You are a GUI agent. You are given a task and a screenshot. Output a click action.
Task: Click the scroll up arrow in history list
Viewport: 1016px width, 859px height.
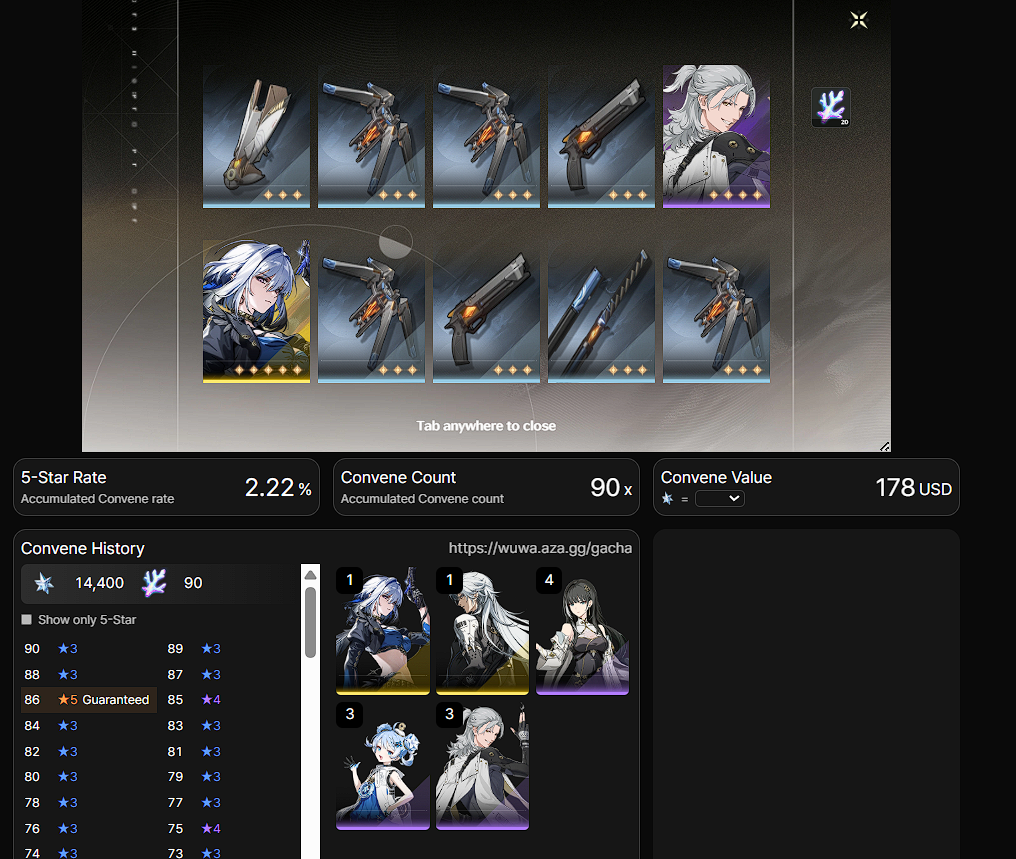310,575
